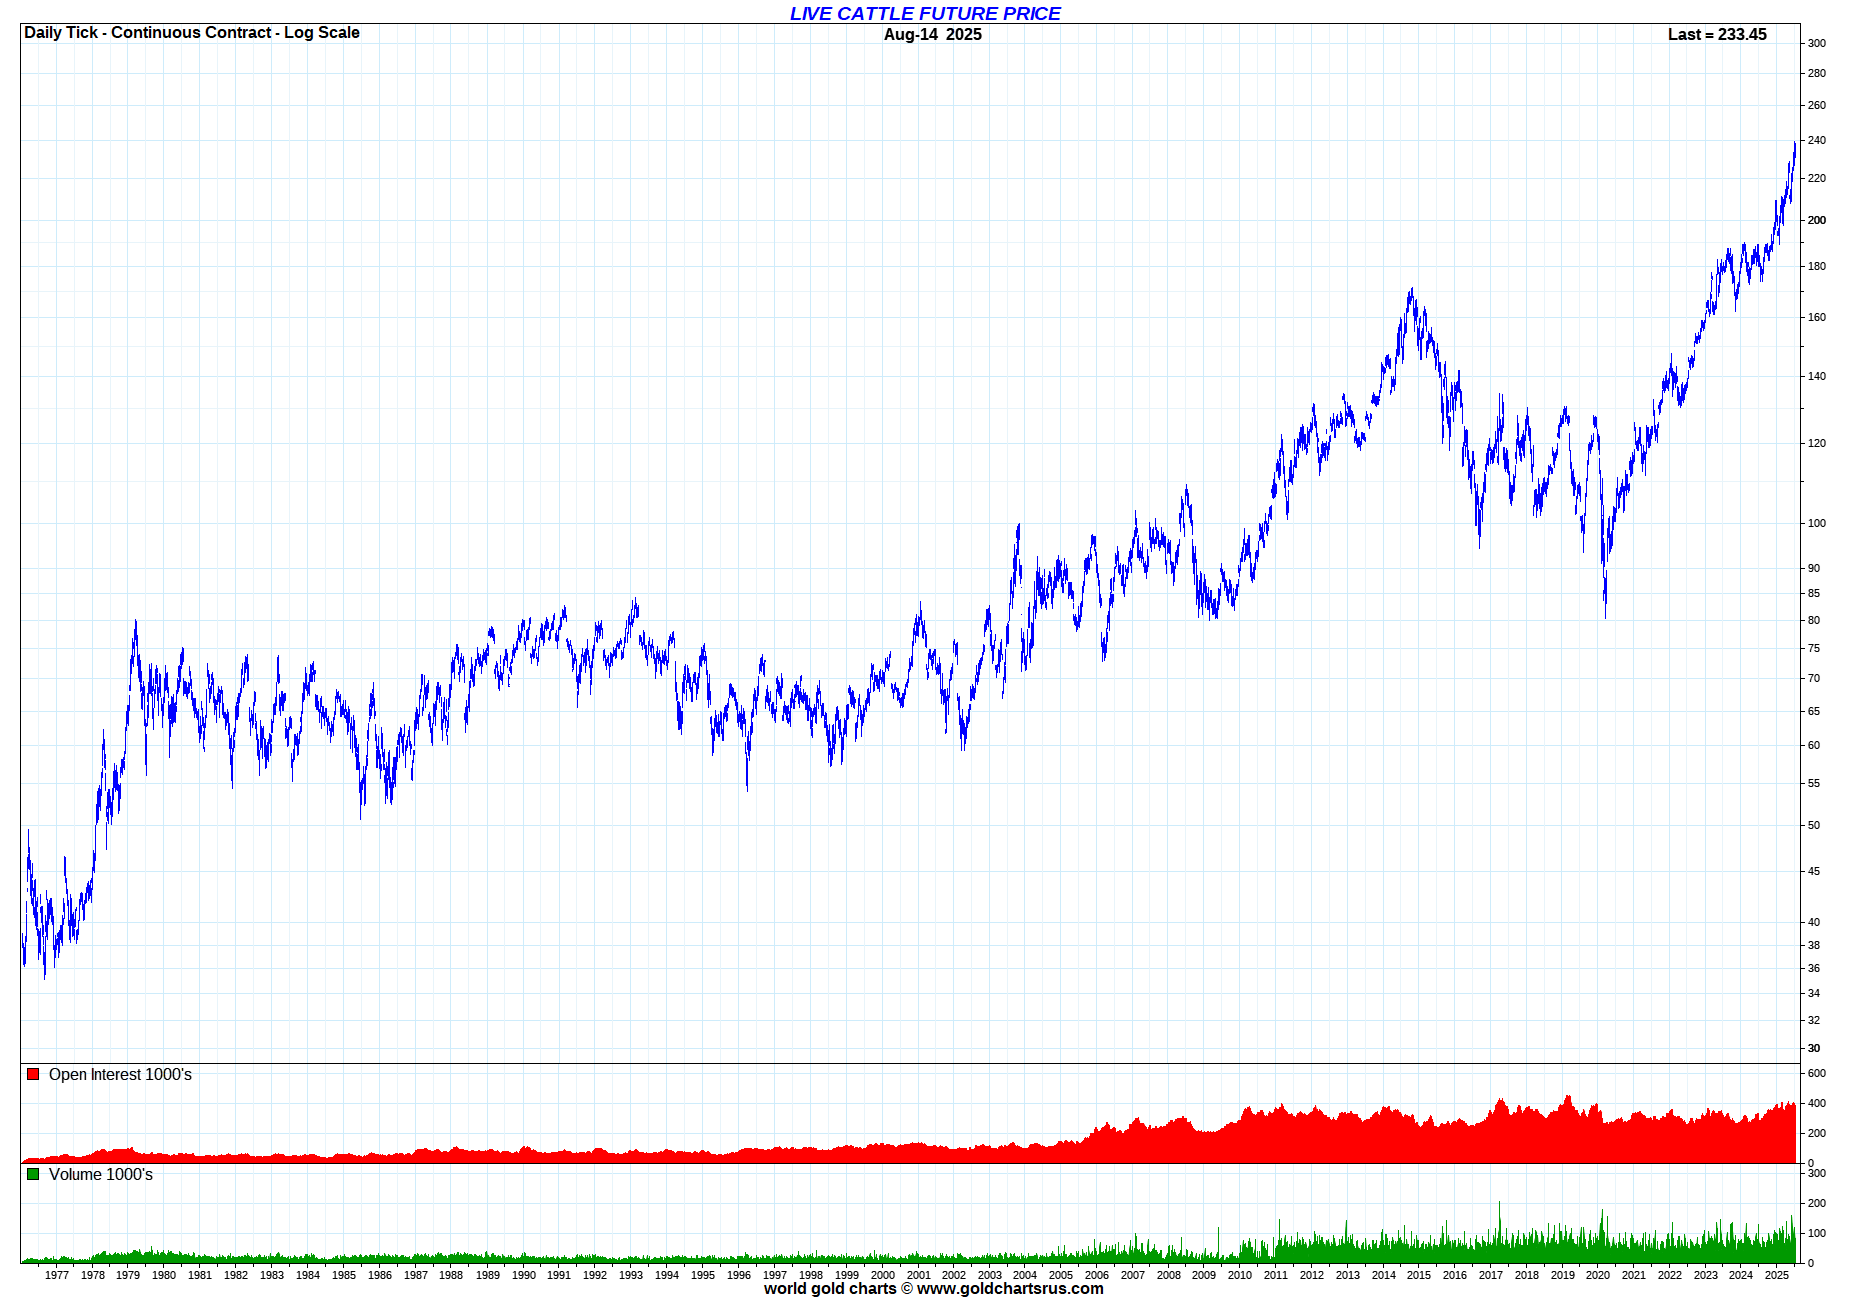Screen dimensions: 1850x1300
Task: Click the 1990 year label on axis
Action: point(523,1275)
